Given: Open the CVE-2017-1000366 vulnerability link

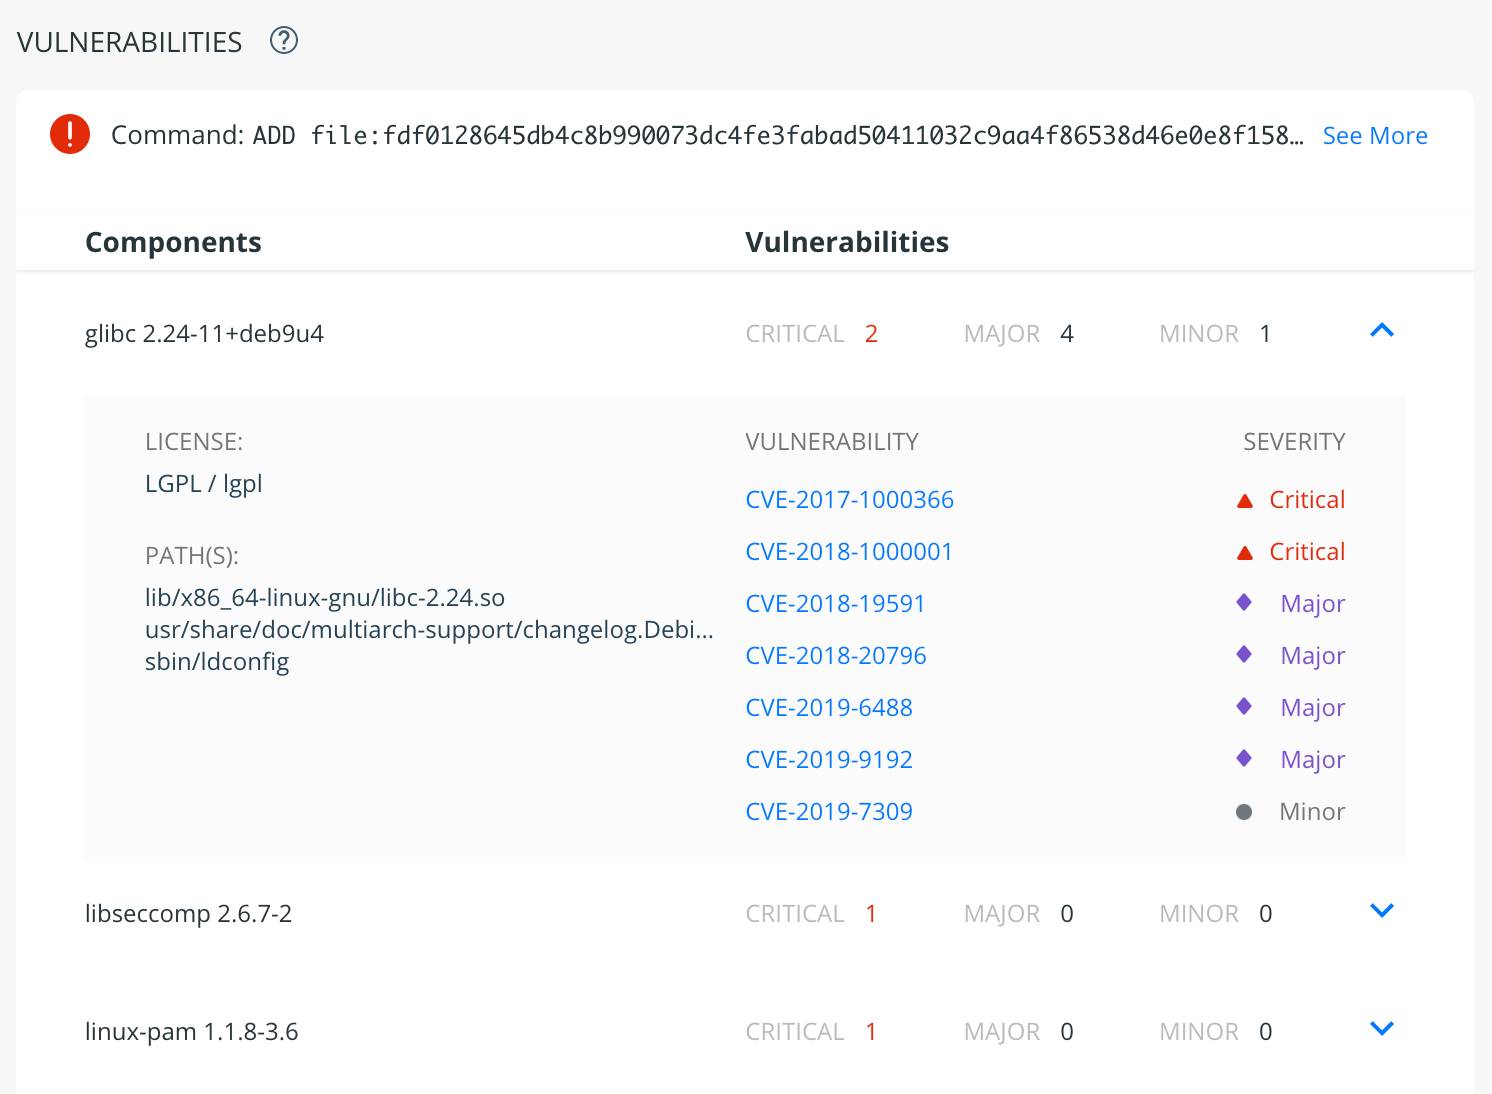Looking at the screenshot, I should (849, 500).
